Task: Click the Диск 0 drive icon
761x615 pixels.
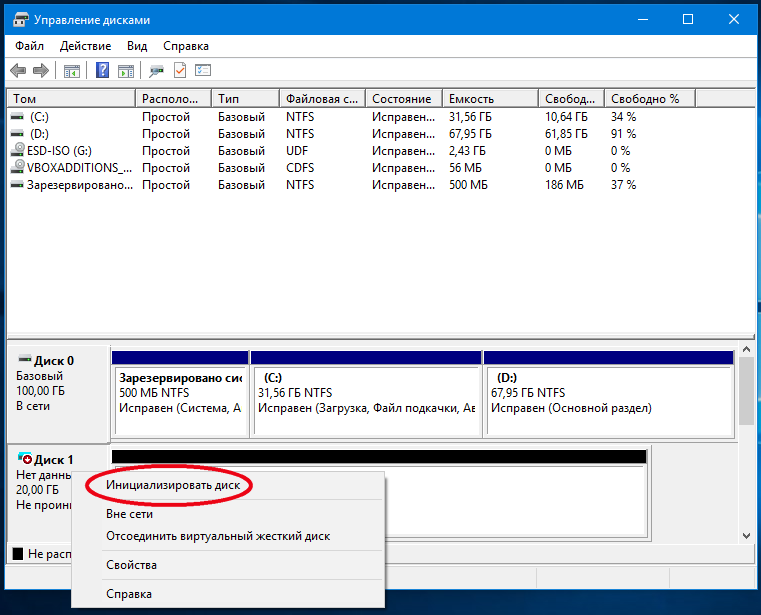Action: pos(25,359)
